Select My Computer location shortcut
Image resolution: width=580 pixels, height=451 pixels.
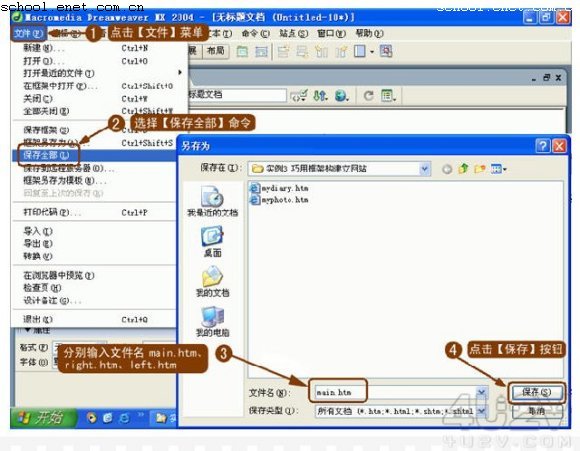(212, 322)
